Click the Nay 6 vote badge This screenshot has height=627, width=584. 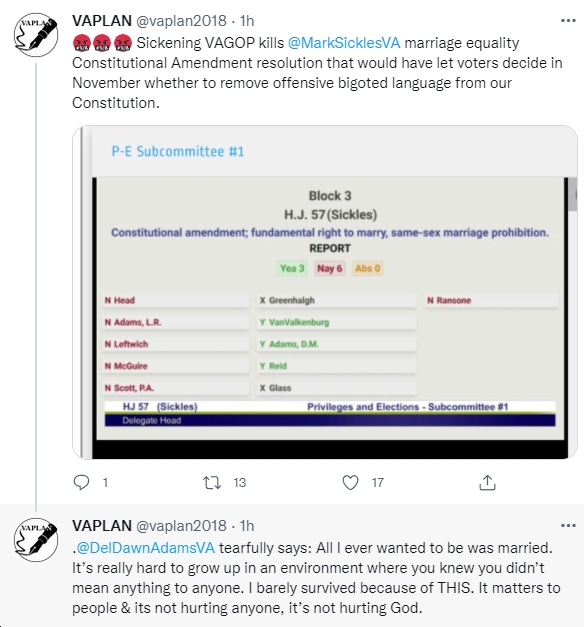pyautogui.click(x=330, y=268)
